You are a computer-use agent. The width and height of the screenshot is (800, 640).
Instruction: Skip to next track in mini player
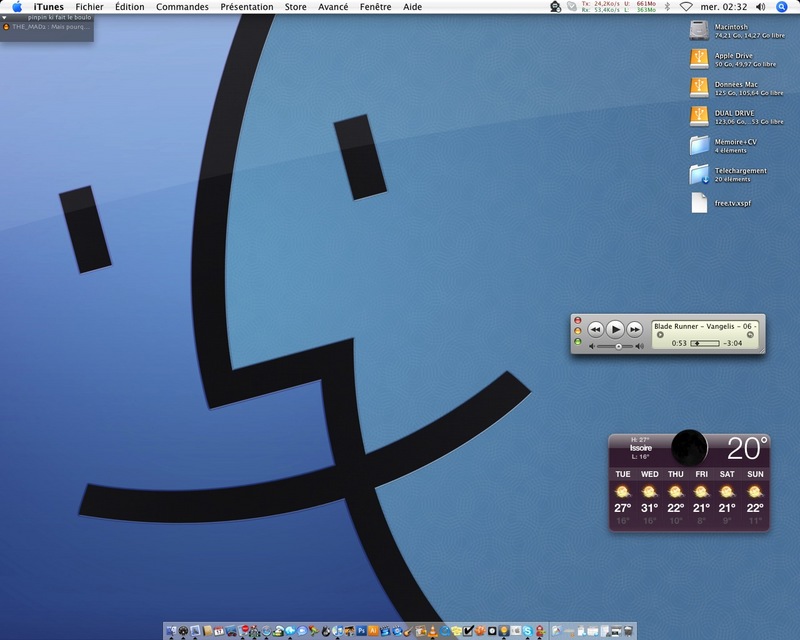(634, 330)
